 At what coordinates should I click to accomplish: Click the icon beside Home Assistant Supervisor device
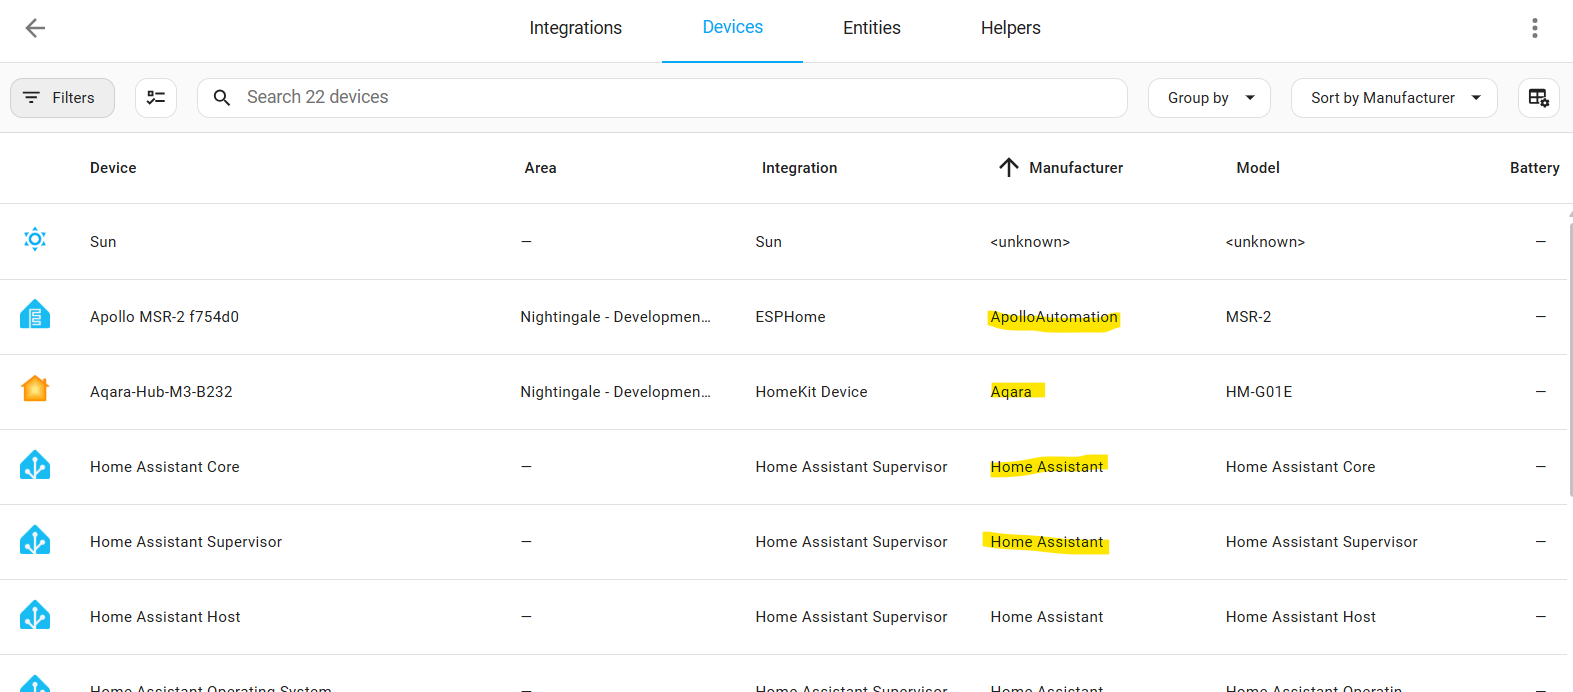(35, 540)
